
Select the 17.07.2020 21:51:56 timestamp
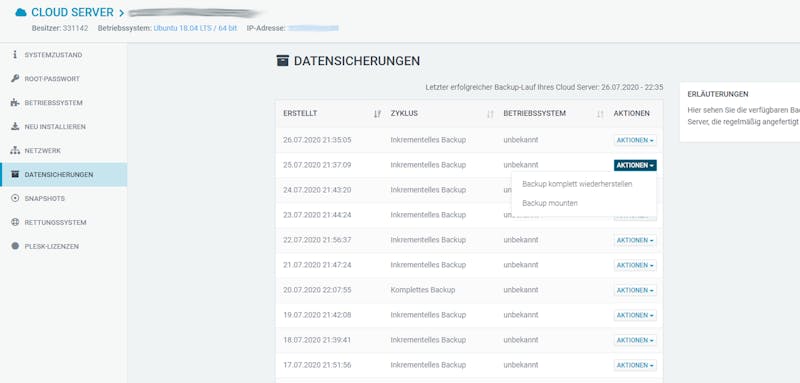317,365
